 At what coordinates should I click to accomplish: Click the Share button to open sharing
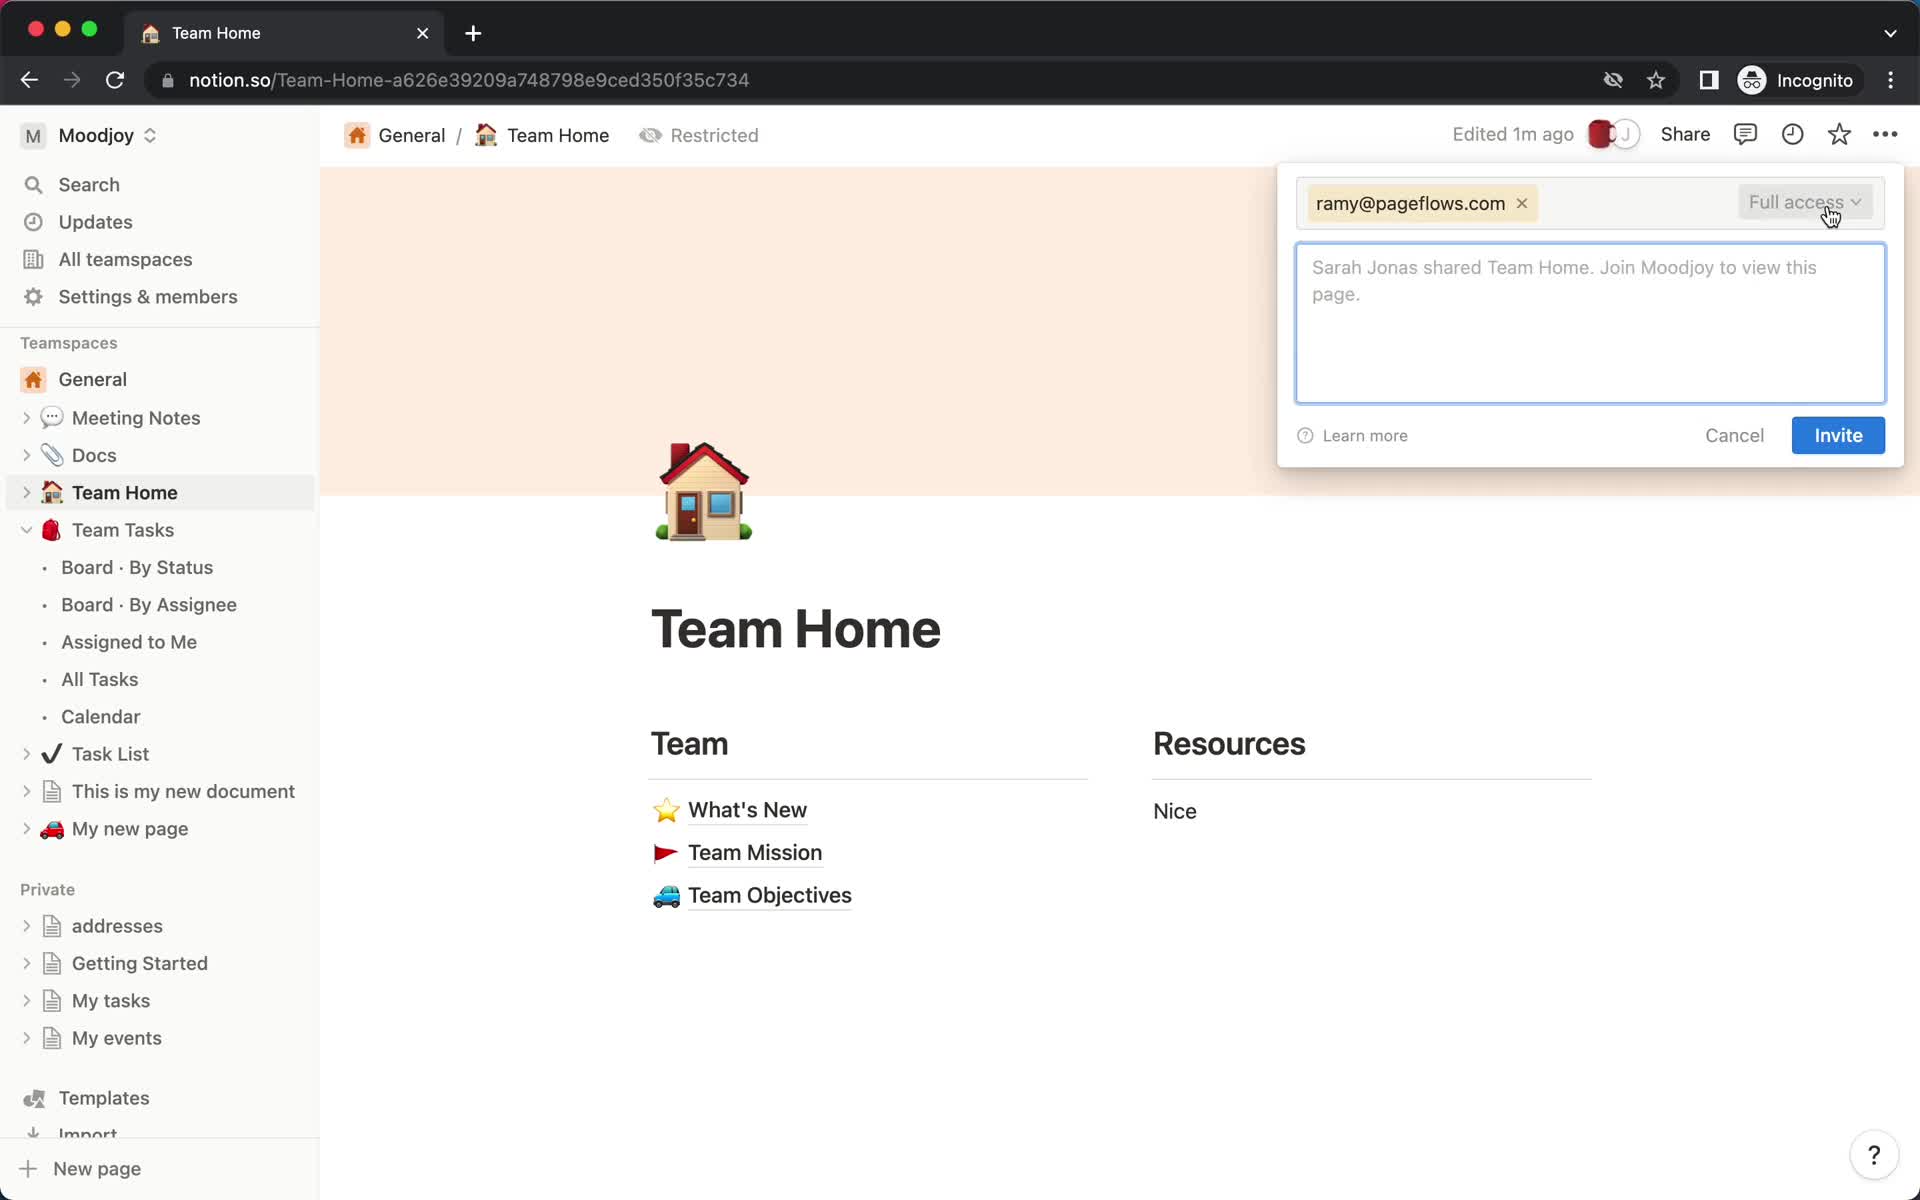[x=1685, y=134]
